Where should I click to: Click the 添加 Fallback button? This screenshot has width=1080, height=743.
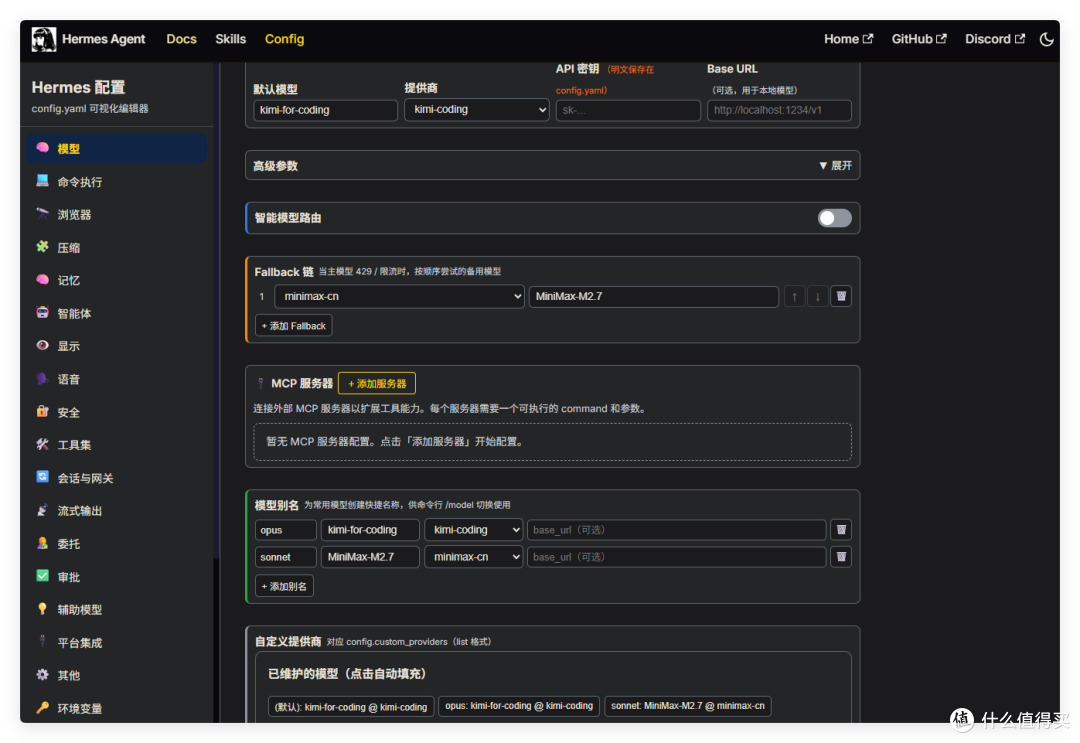point(293,326)
